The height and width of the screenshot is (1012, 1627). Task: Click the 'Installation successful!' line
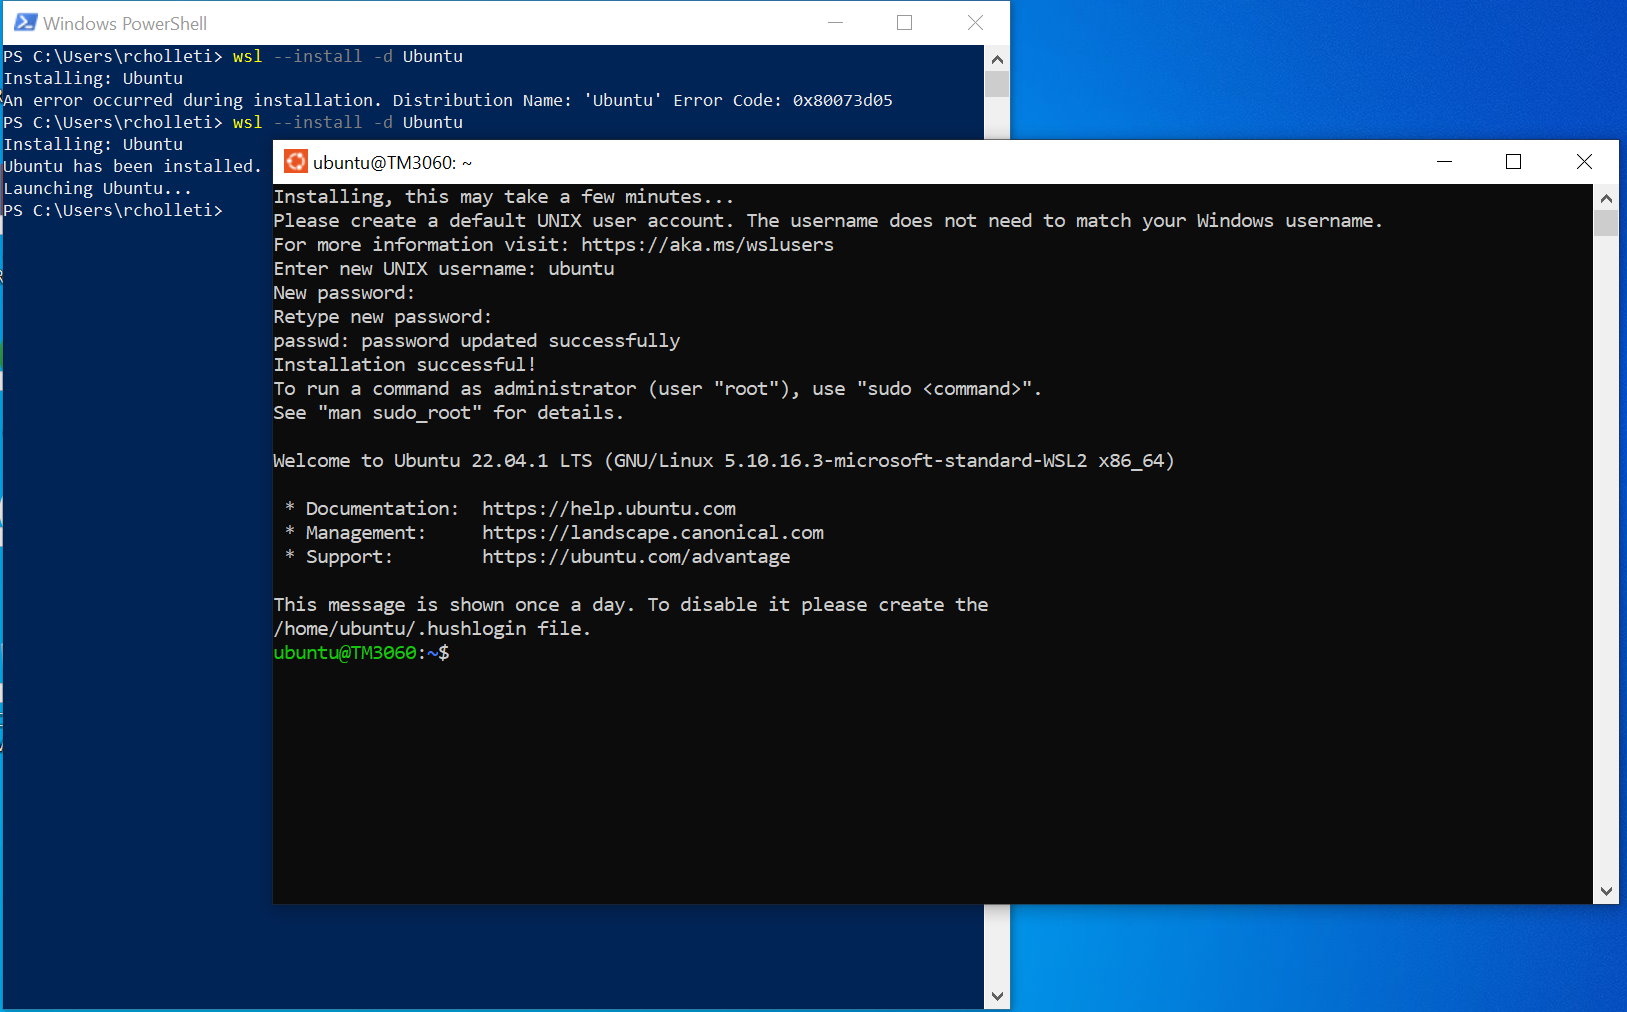(x=405, y=365)
